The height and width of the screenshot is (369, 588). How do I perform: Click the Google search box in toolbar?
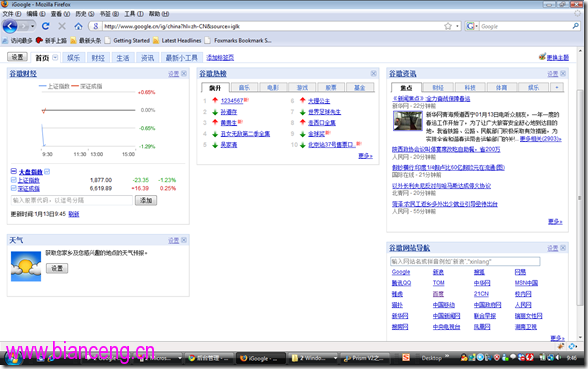(x=525, y=26)
